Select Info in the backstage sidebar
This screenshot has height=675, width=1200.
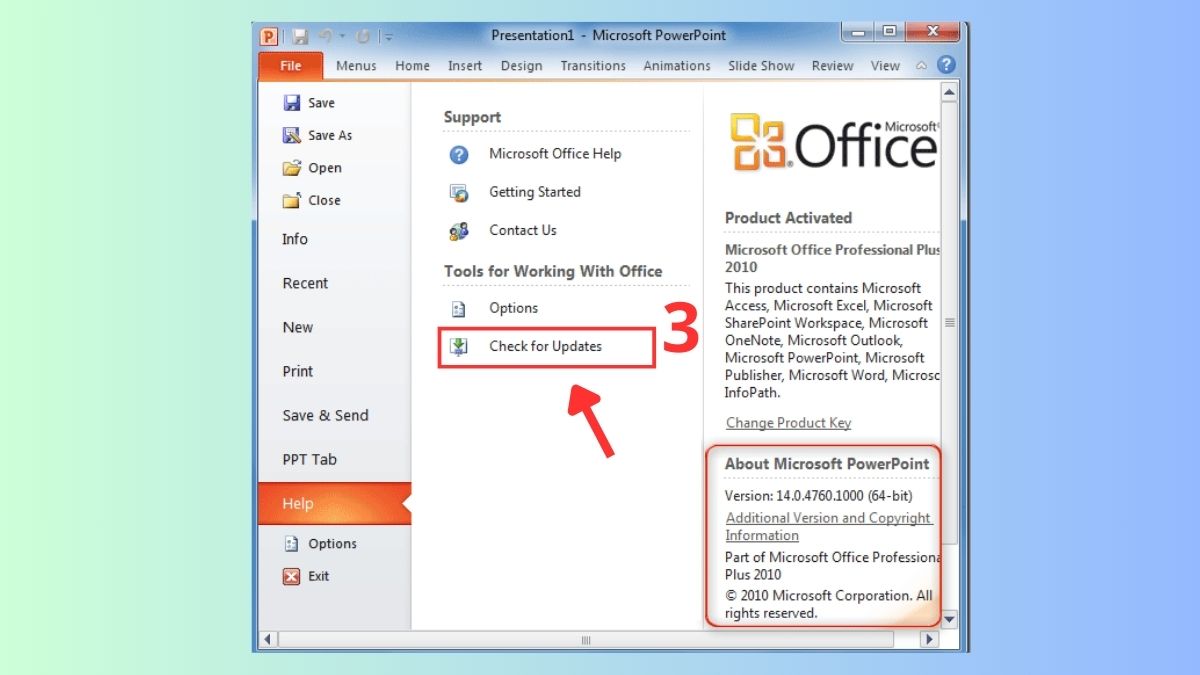[295, 239]
